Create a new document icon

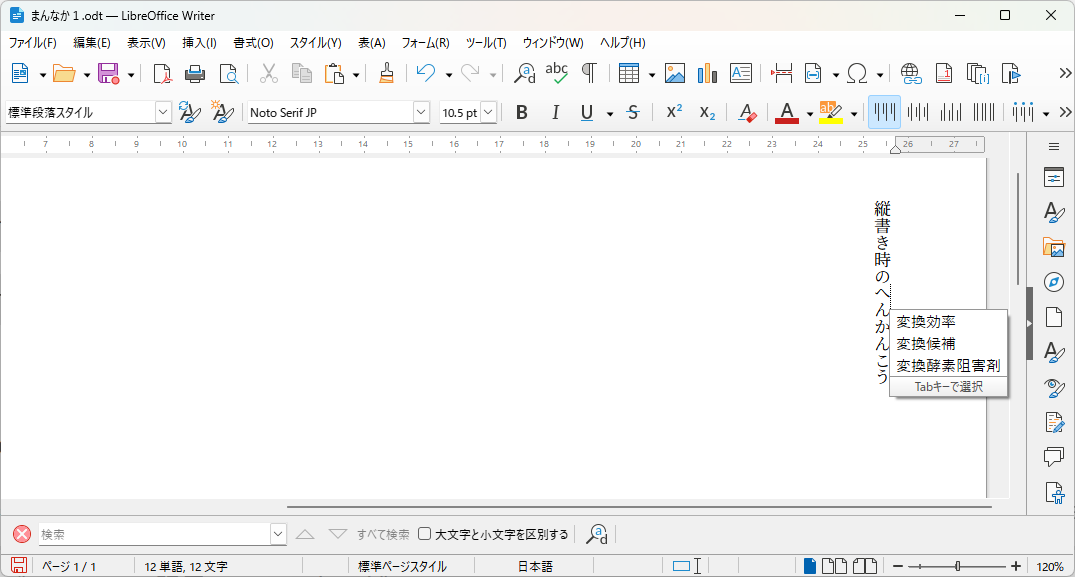click(20, 73)
